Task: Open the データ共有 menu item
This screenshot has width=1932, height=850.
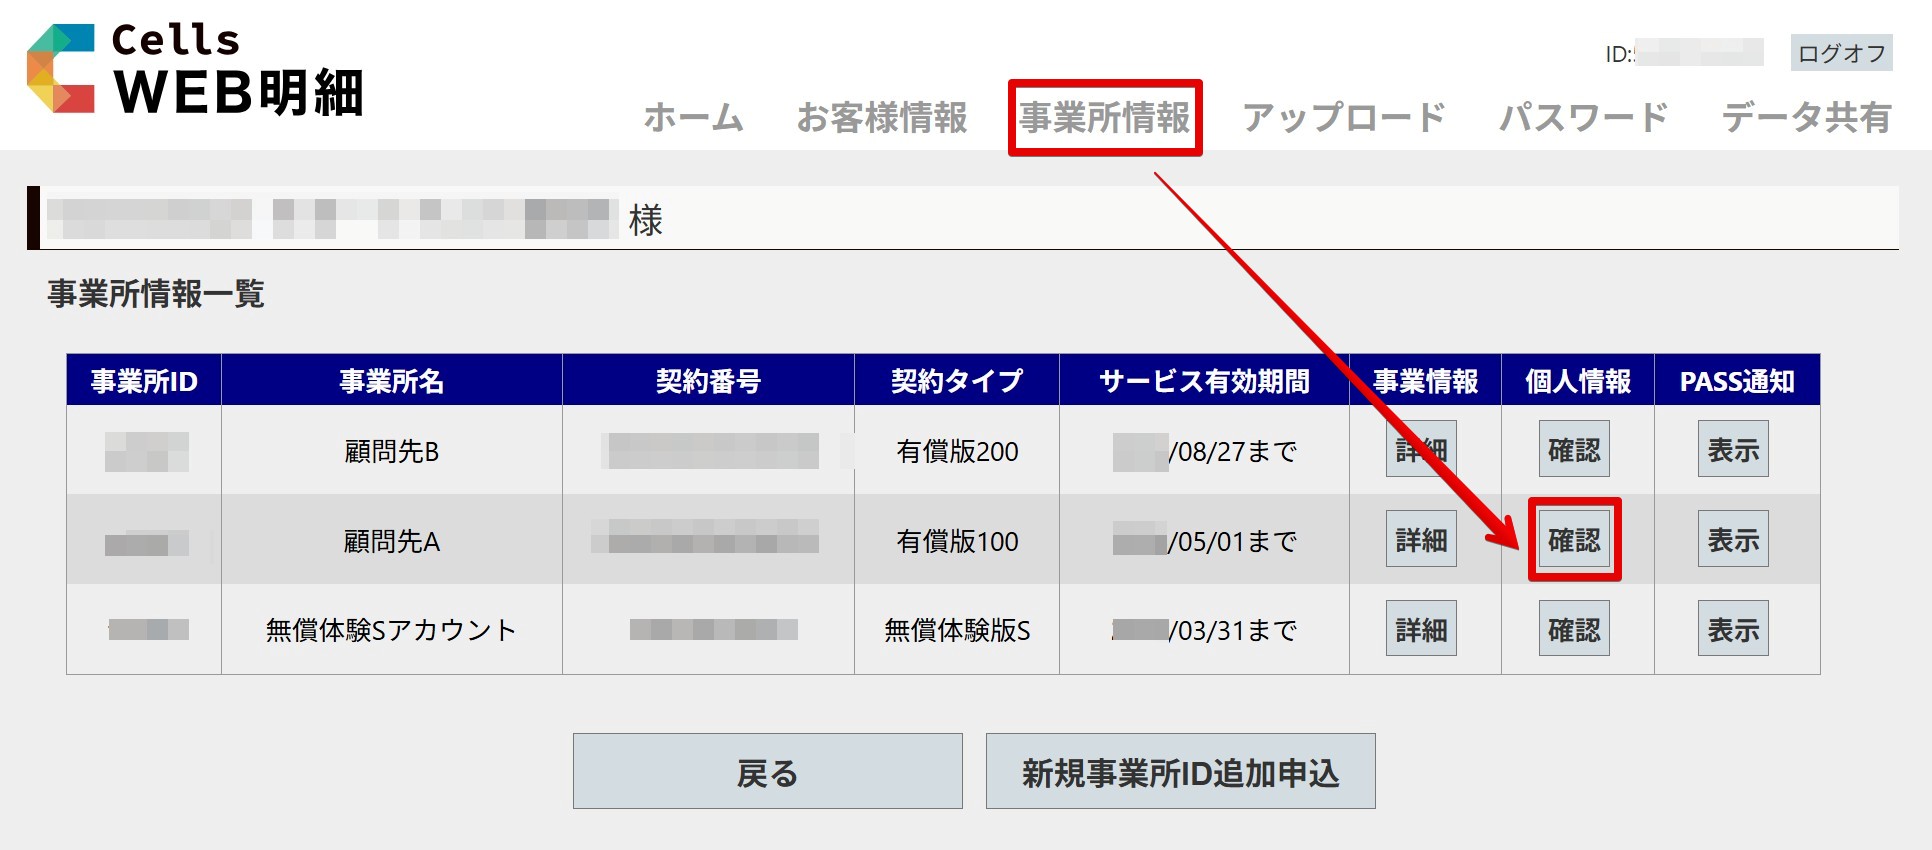Action: coord(1805,118)
